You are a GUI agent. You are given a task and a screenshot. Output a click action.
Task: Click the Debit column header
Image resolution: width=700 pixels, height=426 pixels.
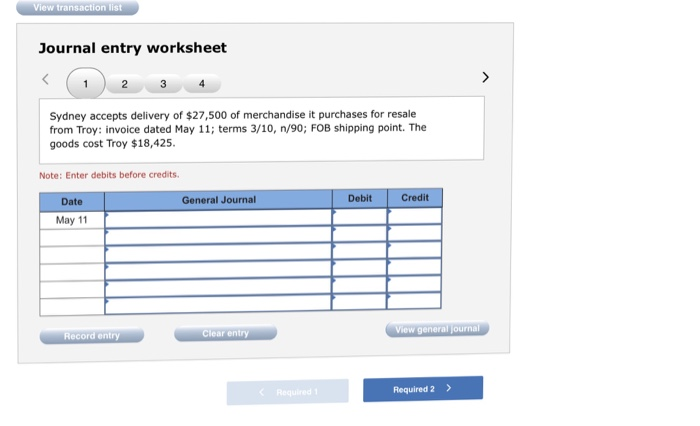click(x=360, y=198)
